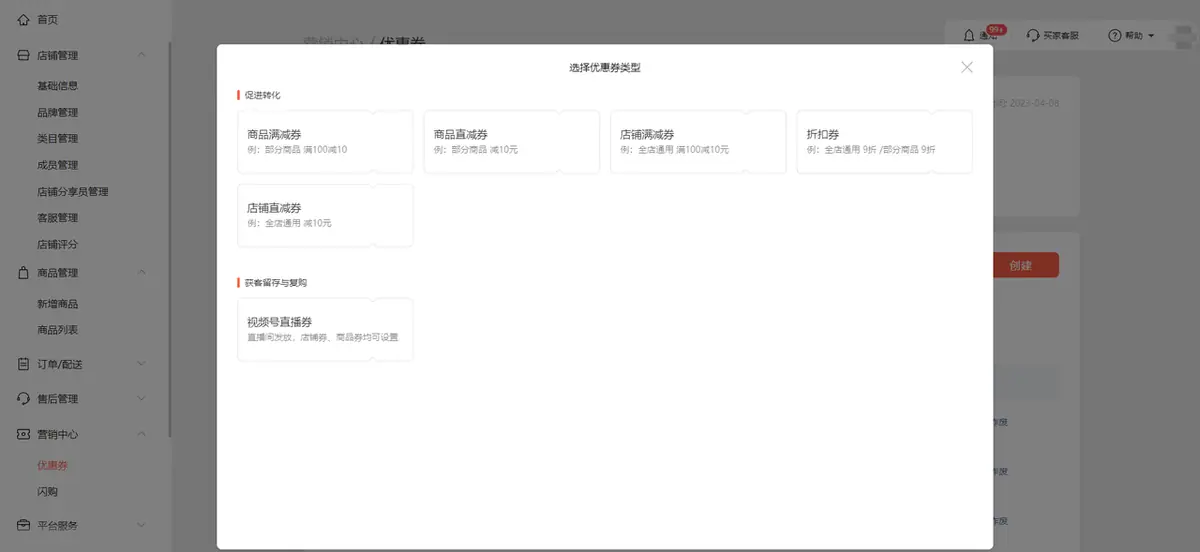Open 客服管理 menu item
Screen dimensions: 1200x552
coord(57,218)
